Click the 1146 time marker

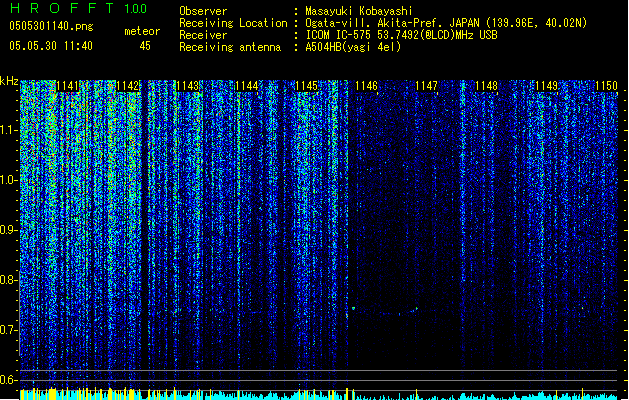(x=366, y=86)
